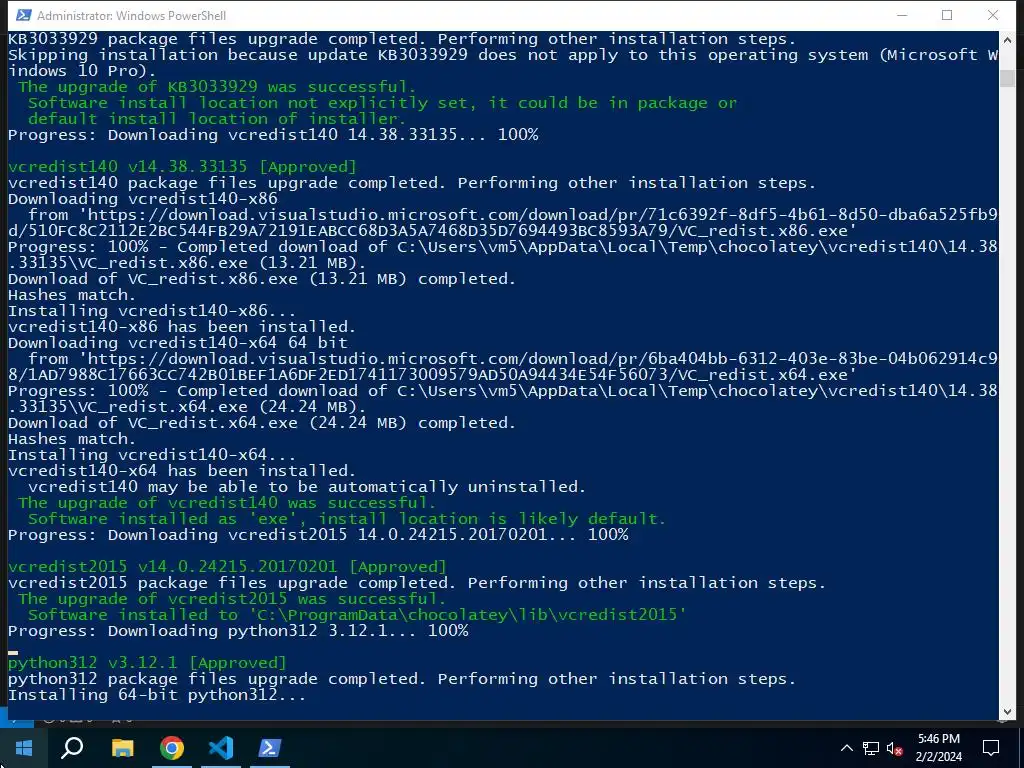Click 'The upgrade of vcredist2015 was successful.'

click(x=232, y=599)
